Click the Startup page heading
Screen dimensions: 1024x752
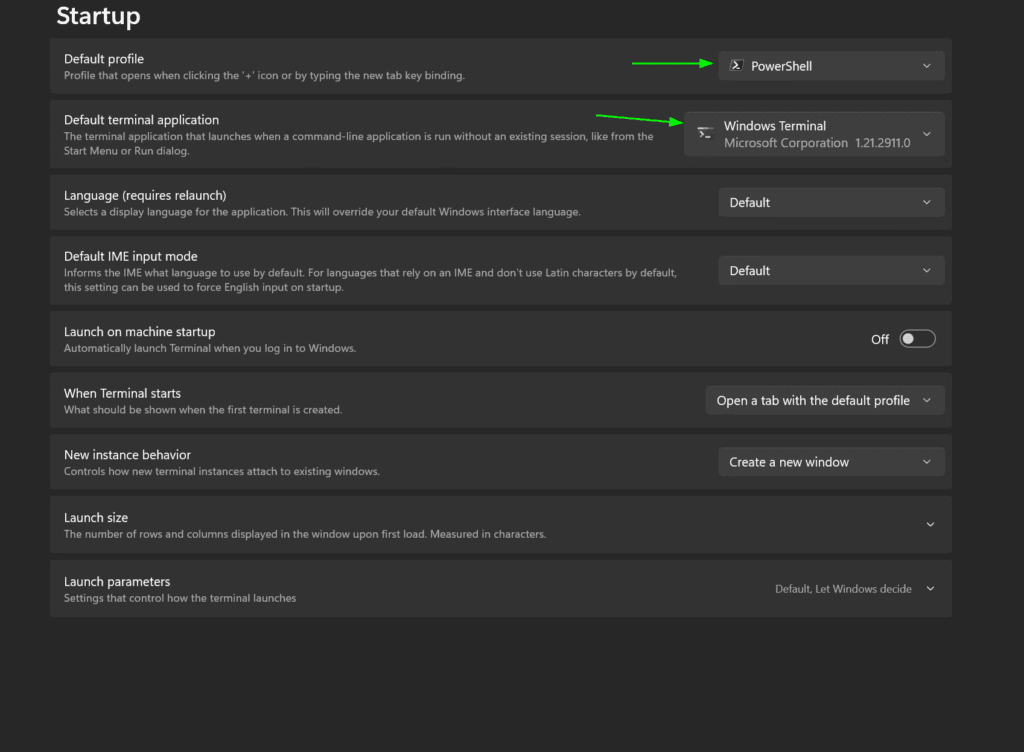point(98,16)
